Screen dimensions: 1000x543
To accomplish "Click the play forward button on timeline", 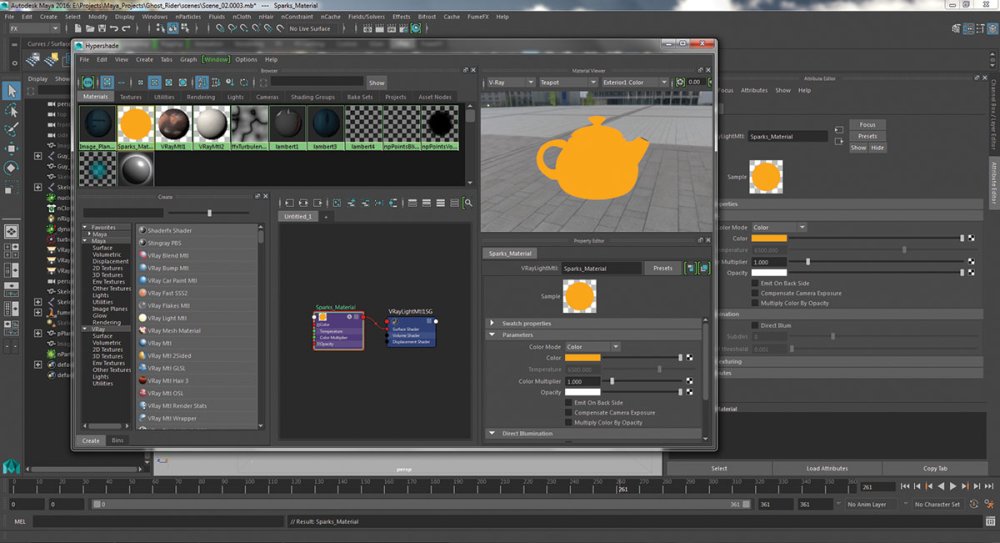I will [x=953, y=486].
